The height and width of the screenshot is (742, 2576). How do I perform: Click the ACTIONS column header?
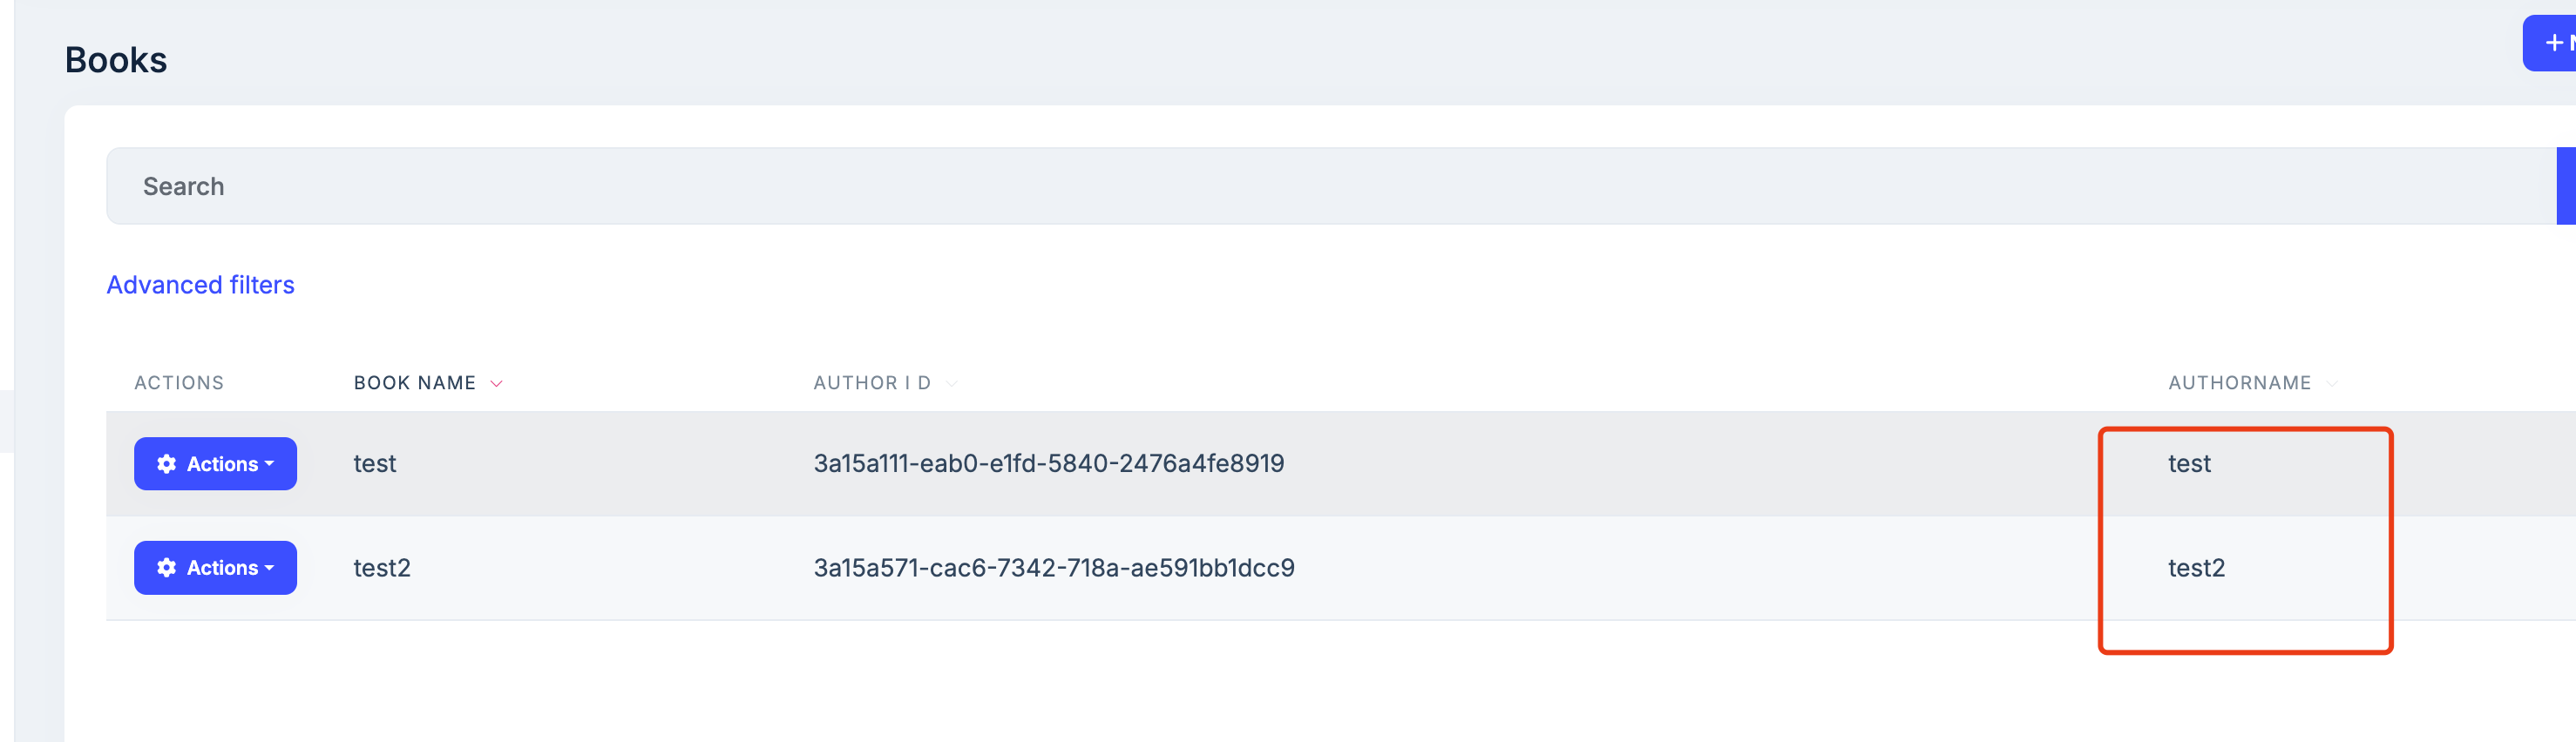pos(179,383)
